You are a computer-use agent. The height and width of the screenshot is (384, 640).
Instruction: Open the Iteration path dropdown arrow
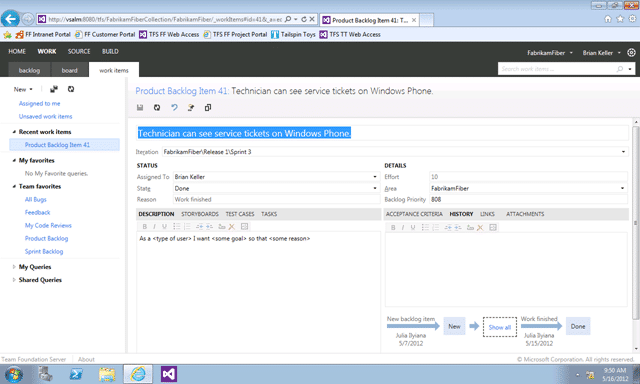(x=623, y=152)
